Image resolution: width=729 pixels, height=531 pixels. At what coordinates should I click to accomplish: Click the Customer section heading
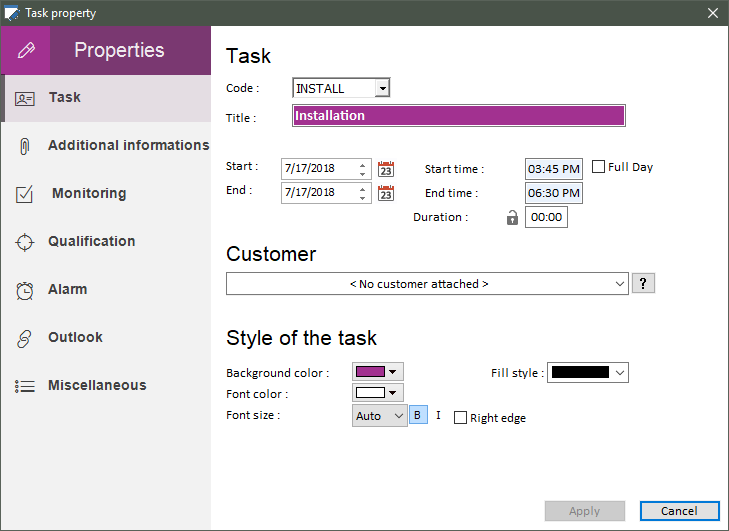(x=271, y=254)
